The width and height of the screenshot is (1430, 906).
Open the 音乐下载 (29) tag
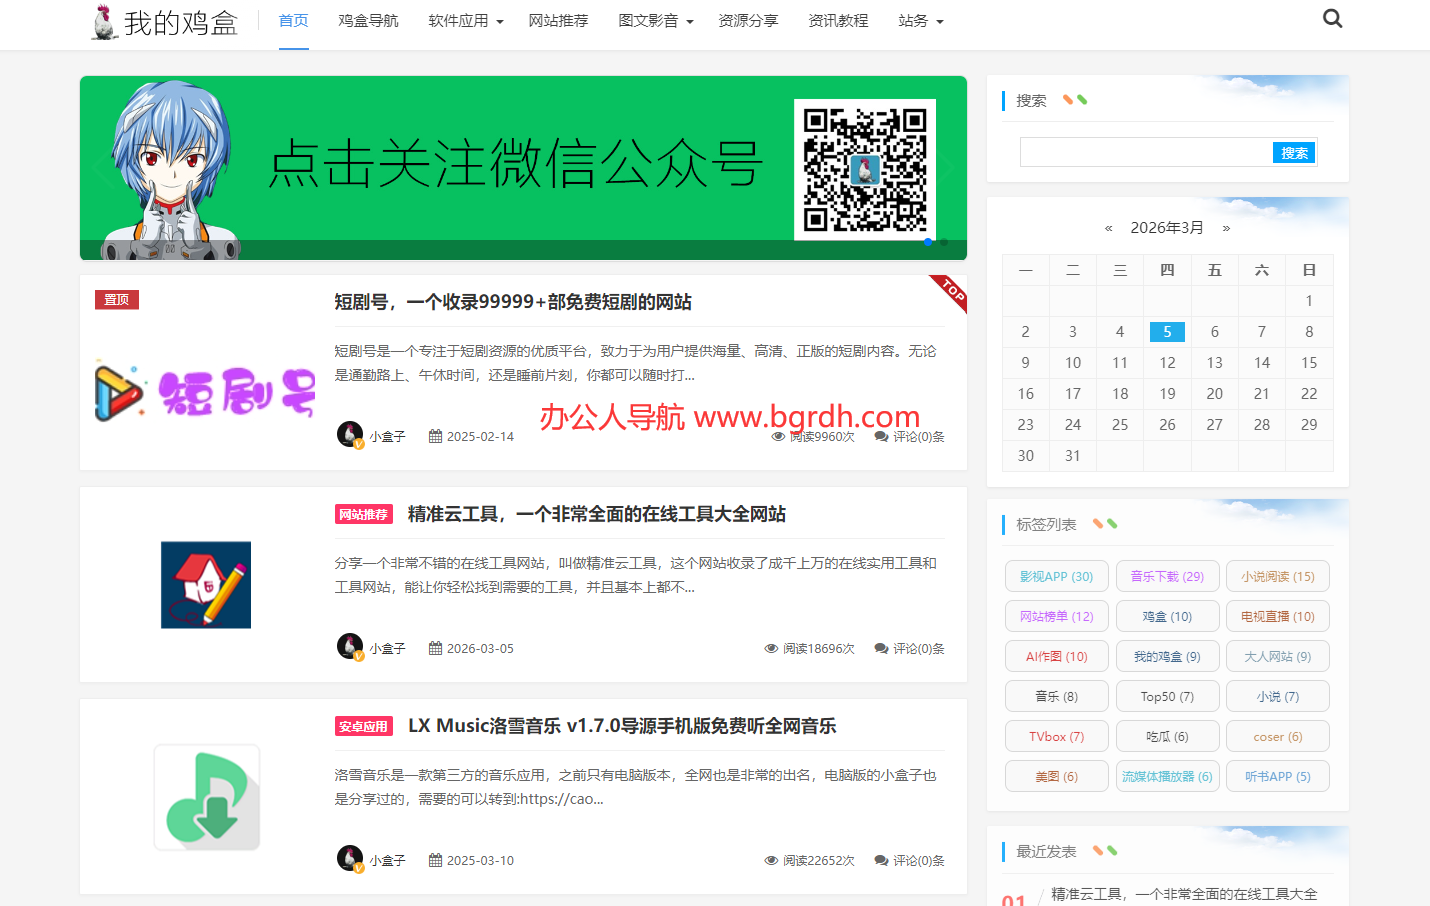1168,576
